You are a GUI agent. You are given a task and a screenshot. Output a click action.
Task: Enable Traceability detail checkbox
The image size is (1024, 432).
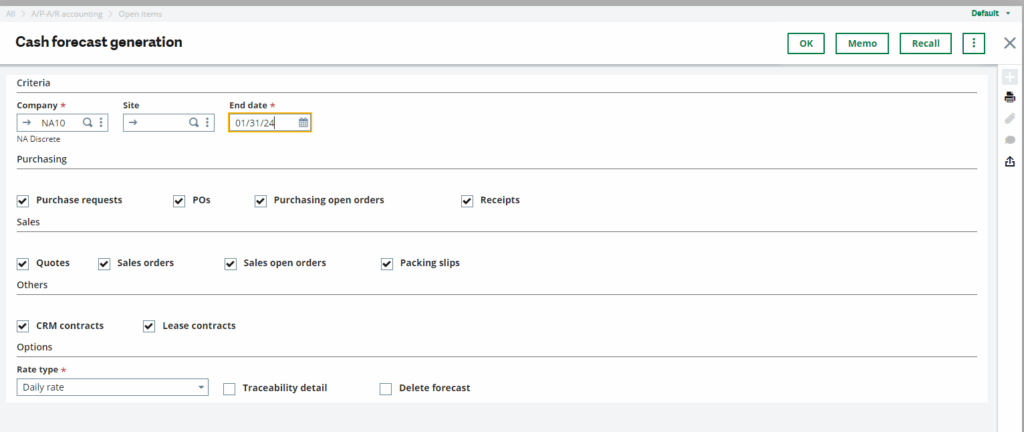tap(229, 389)
